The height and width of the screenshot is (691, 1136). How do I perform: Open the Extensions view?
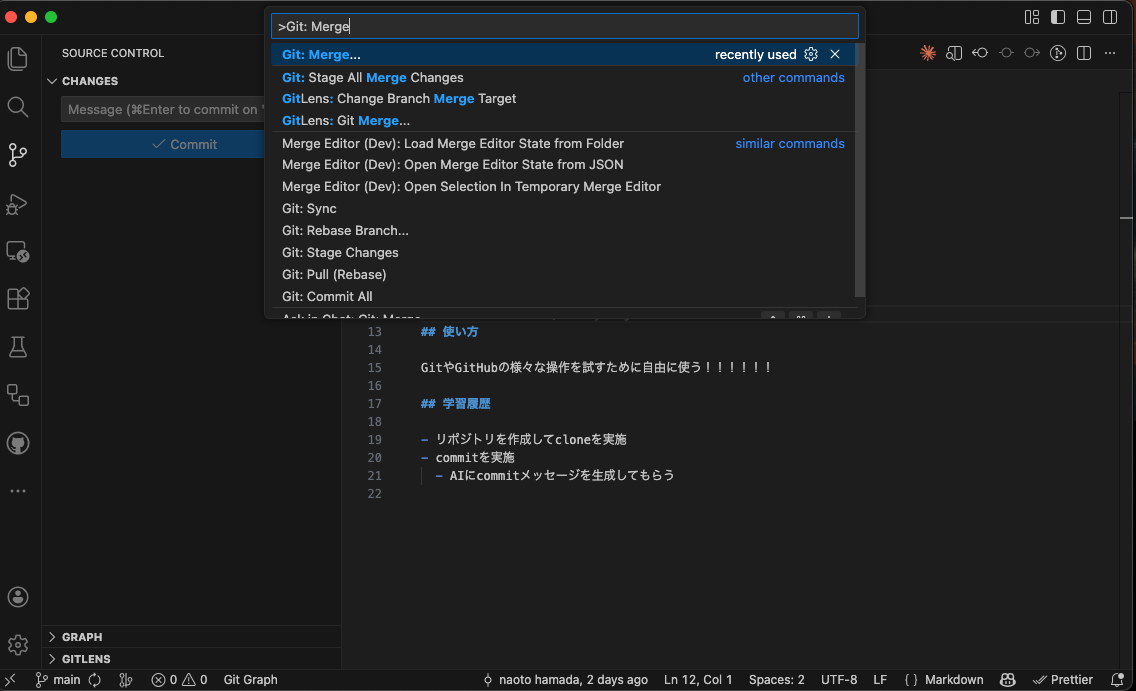pos(18,299)
